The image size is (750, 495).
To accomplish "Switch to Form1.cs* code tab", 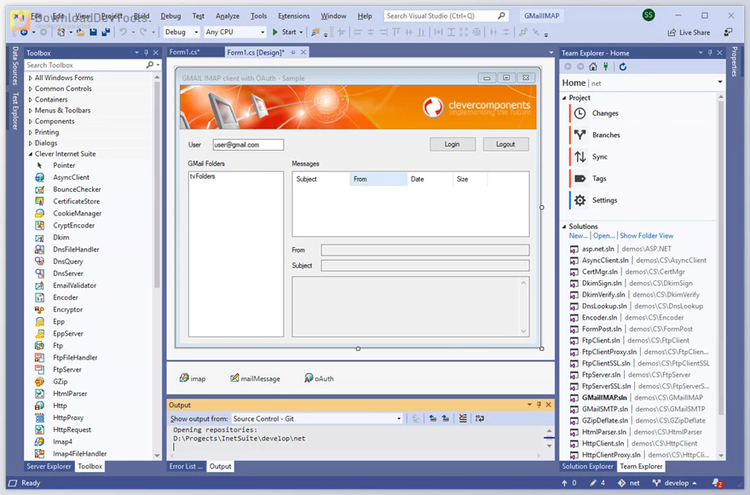I will coord(184,52).
